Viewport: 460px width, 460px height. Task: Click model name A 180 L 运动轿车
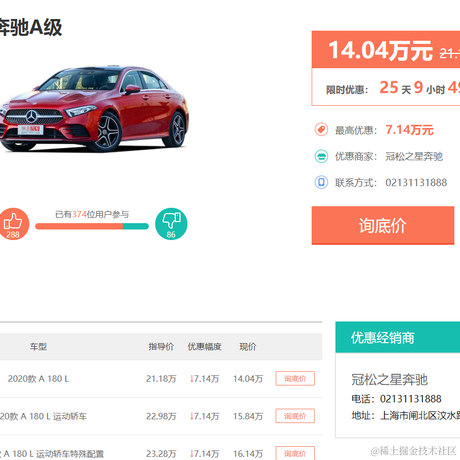point(43,416)
